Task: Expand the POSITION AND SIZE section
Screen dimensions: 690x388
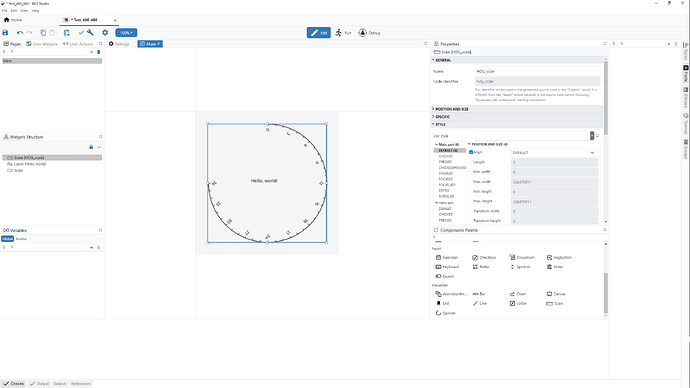Action: point(451,109)
